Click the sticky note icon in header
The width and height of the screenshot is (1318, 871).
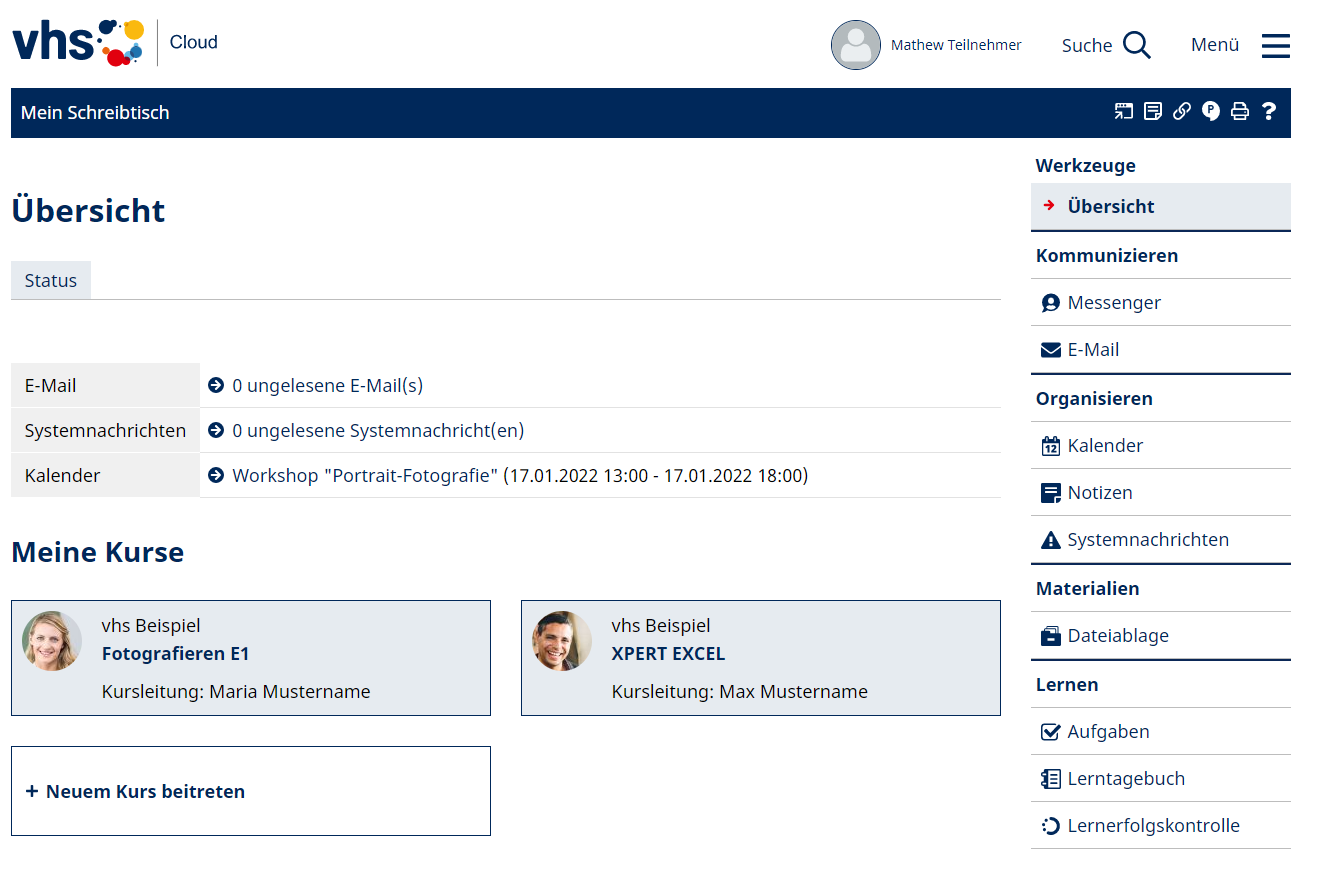point(1153,112)
